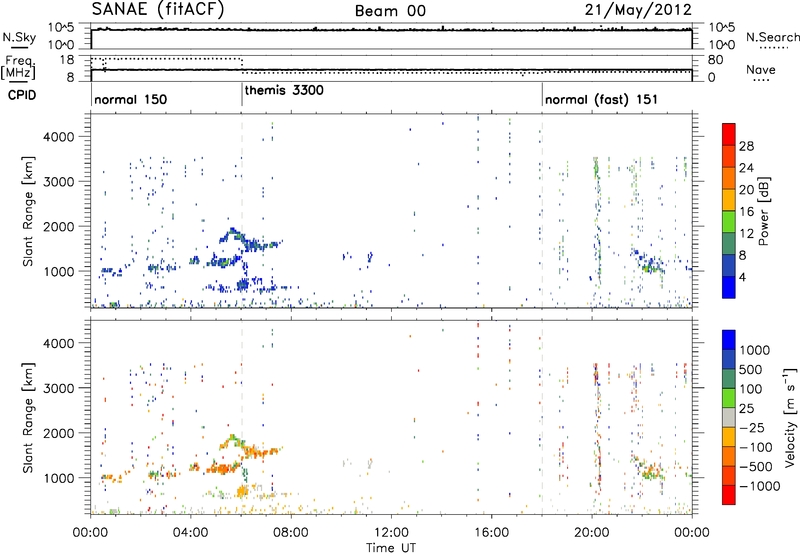Click the "Slant Range [km]" label of power panel
The width and height of the screenshot is (800, 554).
[28, 211]
